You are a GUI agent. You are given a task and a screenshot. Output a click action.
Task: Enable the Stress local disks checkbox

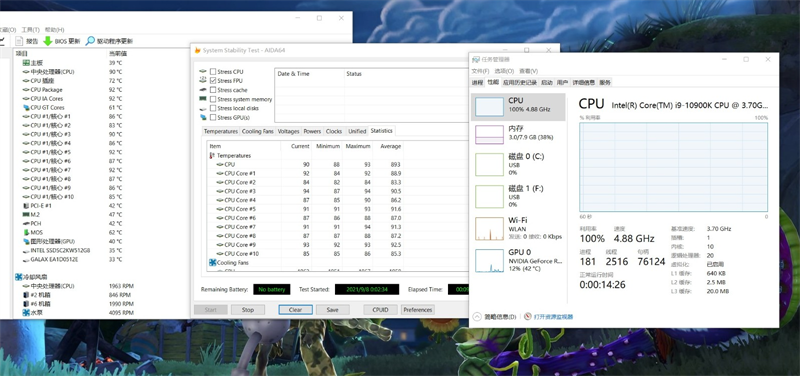(x=213, y=108)
